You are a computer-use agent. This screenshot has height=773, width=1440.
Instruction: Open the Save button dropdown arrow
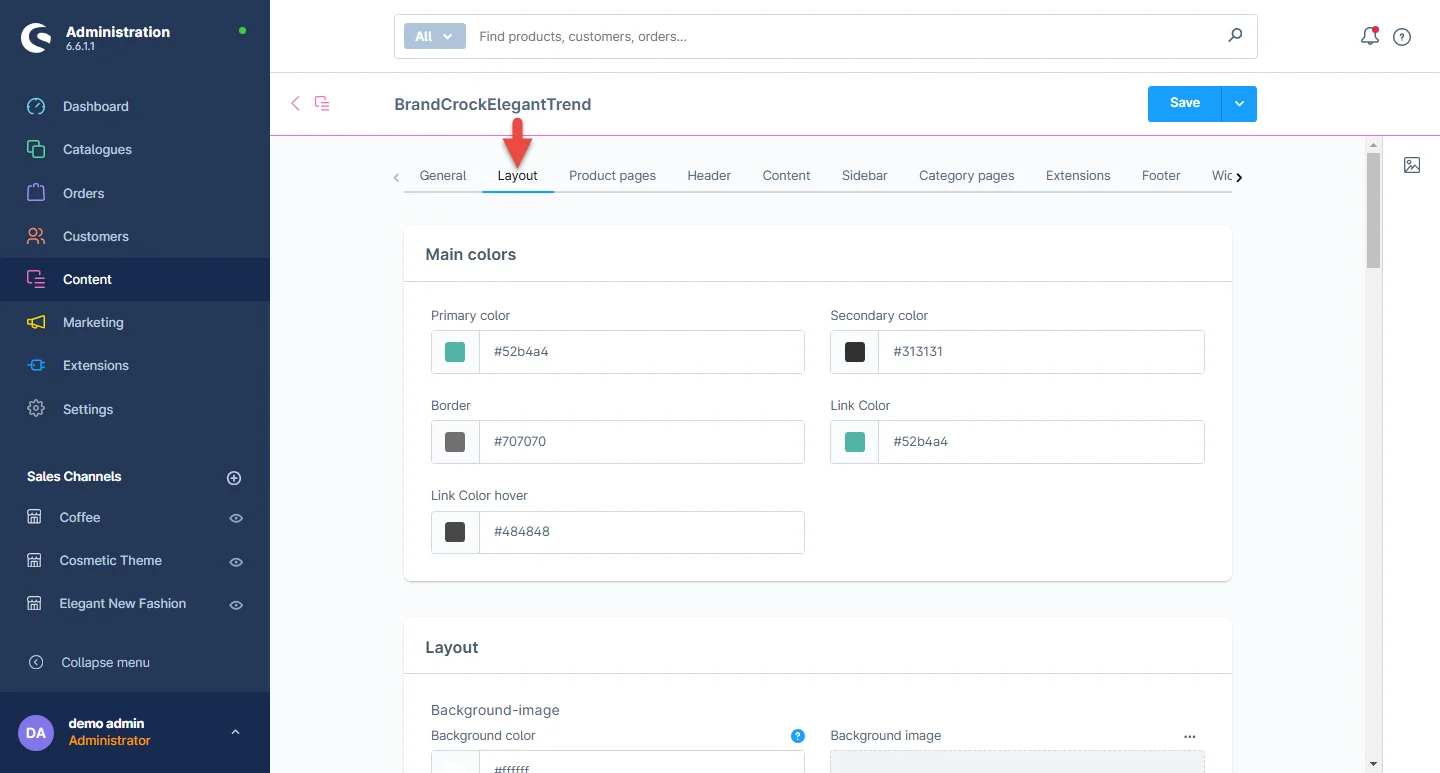1239,104
